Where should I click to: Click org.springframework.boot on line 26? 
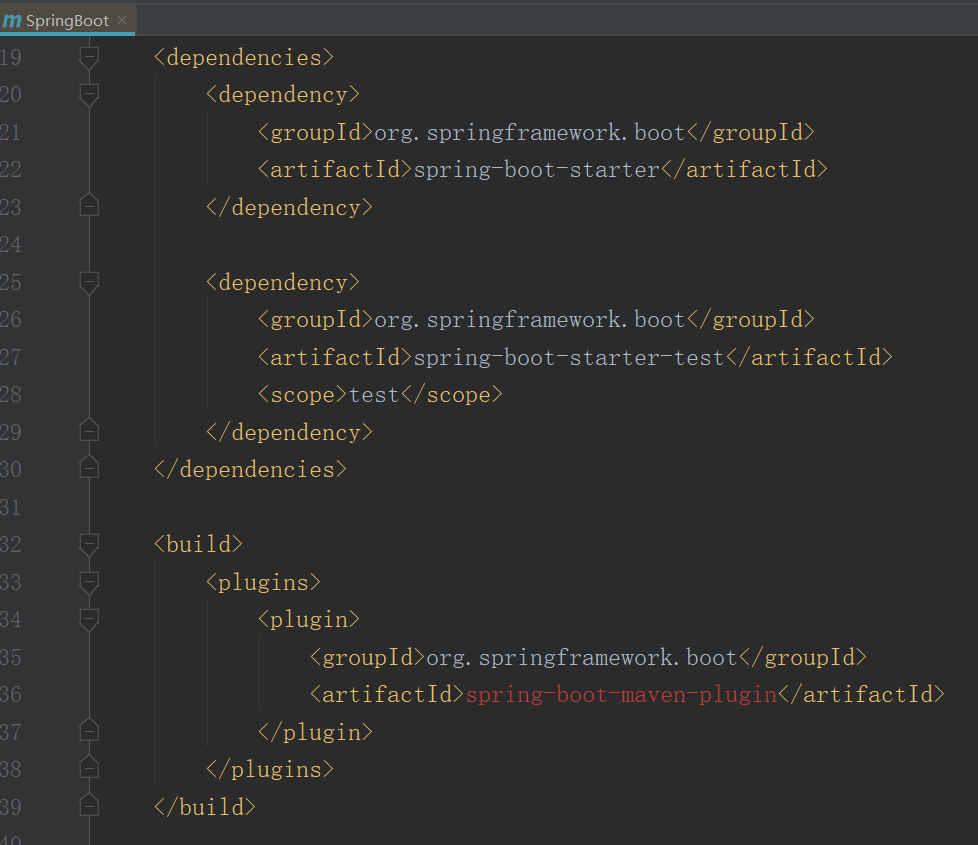(530, 320)
